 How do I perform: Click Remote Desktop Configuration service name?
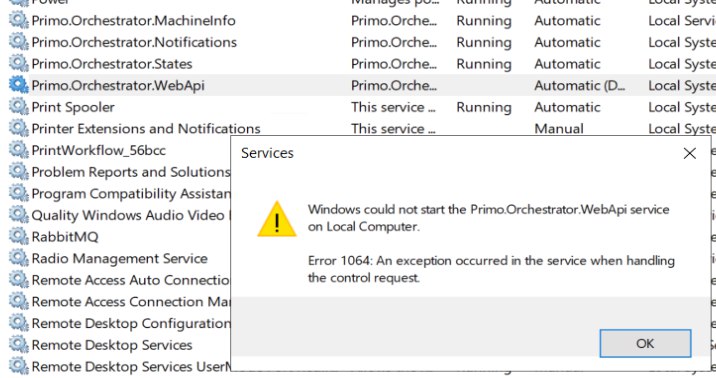point(131,323)
